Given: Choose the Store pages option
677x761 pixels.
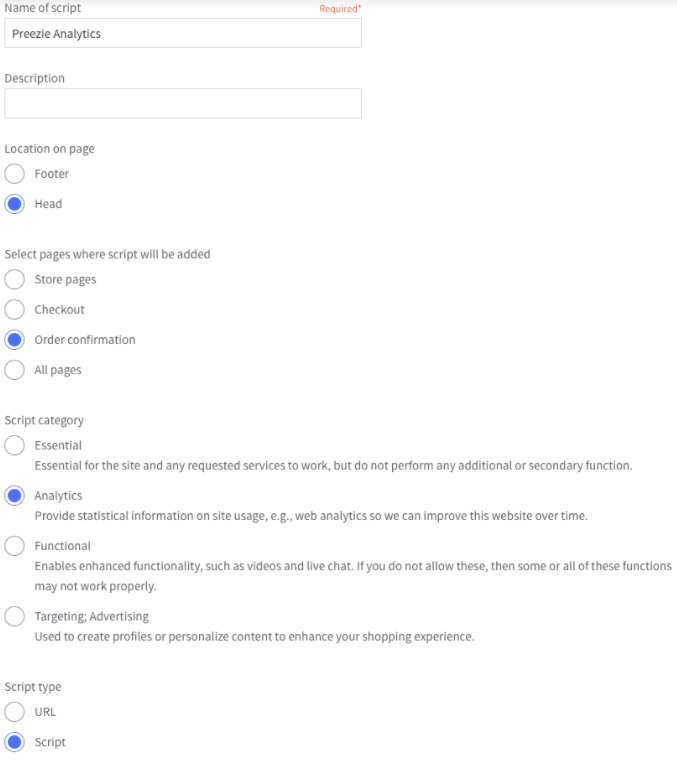Looking at the screenshot, I should (x=15, y=280).
